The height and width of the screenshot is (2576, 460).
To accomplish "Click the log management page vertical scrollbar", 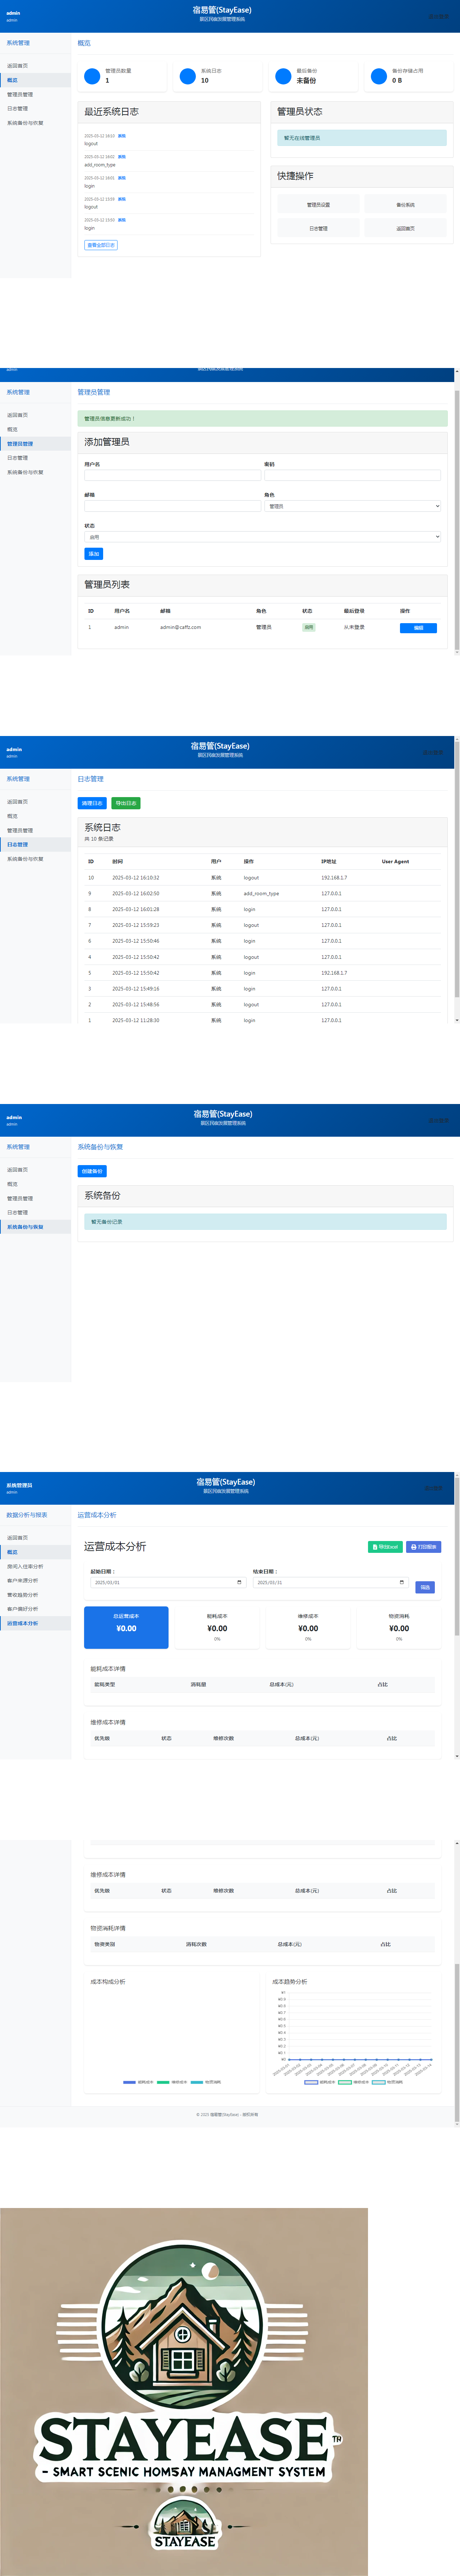I will pos(457,880).
